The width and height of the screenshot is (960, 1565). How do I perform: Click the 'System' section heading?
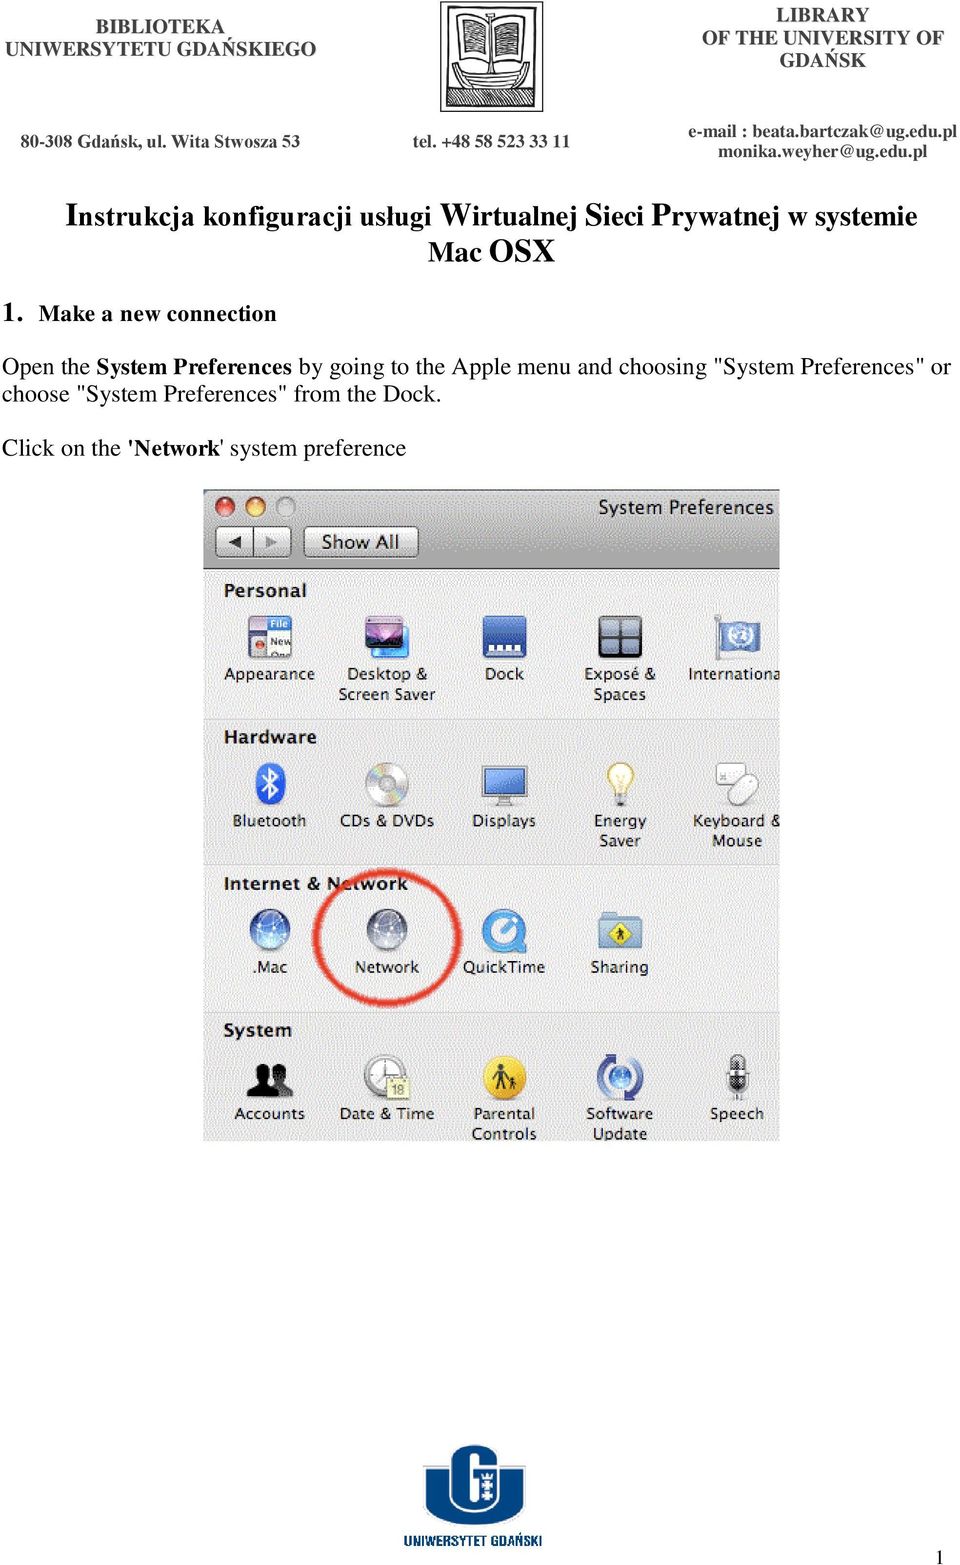coord(257,1031)
